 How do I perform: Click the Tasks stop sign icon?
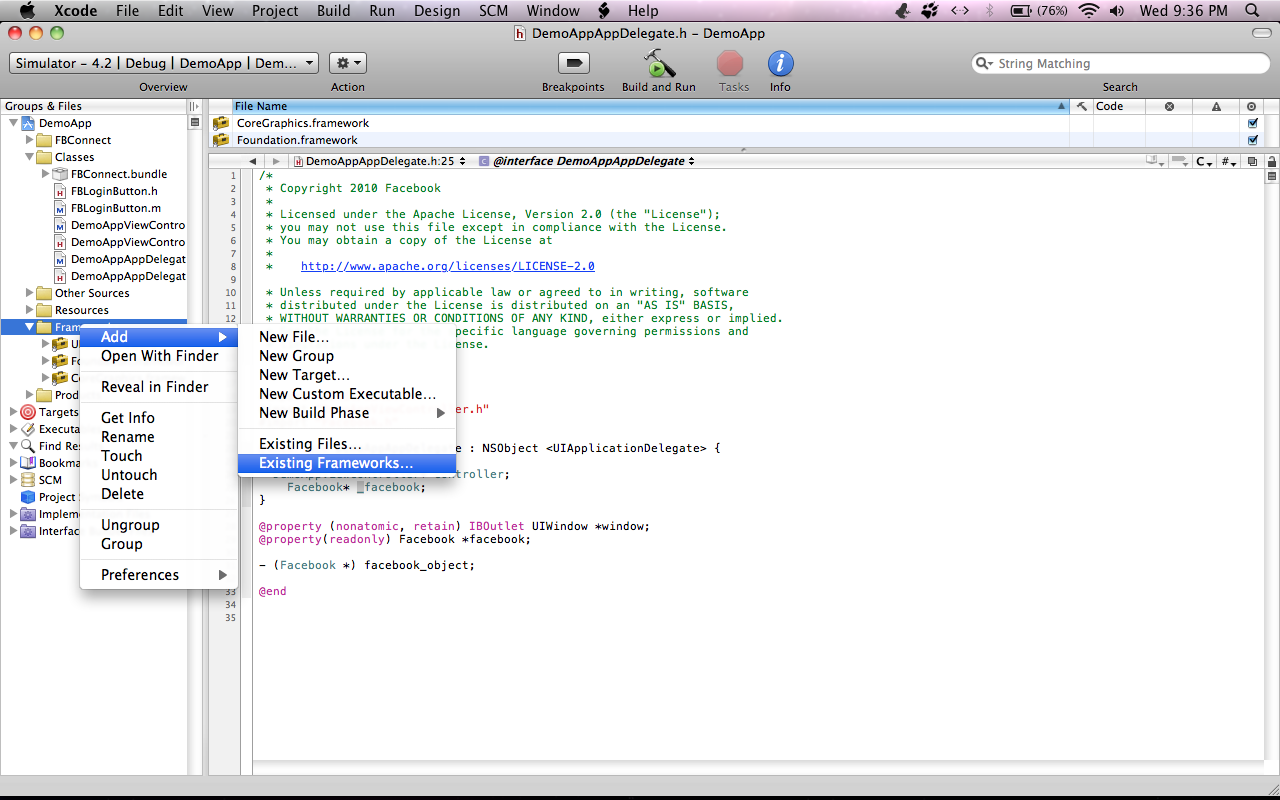click(x=731, y=63)
